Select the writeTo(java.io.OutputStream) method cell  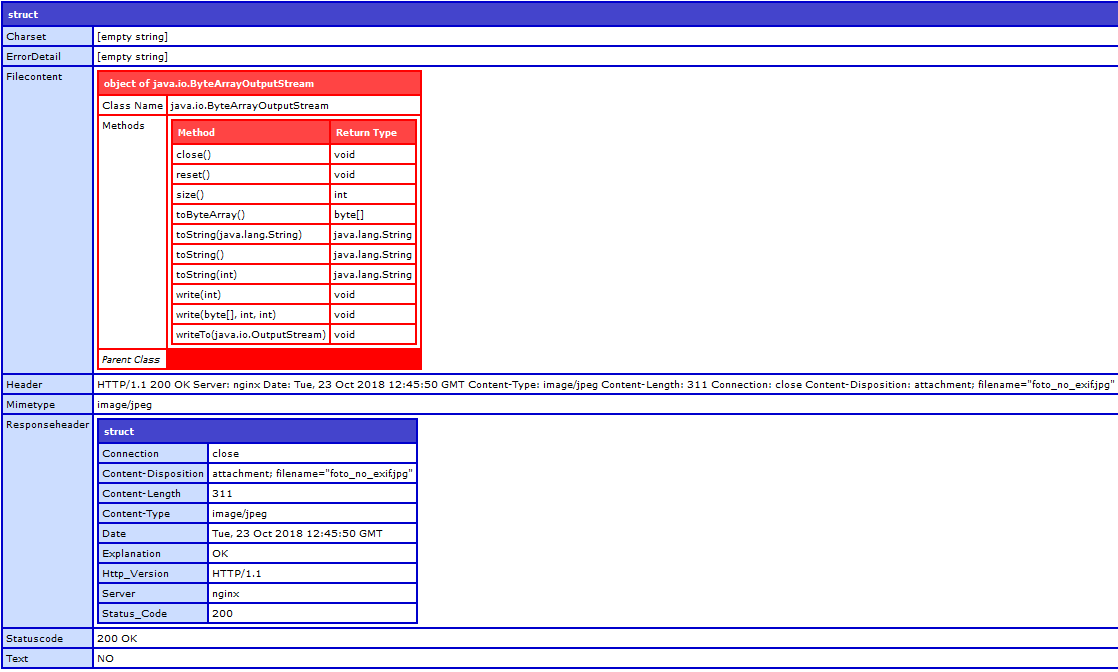pyautogui.click(x=250, y=335)
